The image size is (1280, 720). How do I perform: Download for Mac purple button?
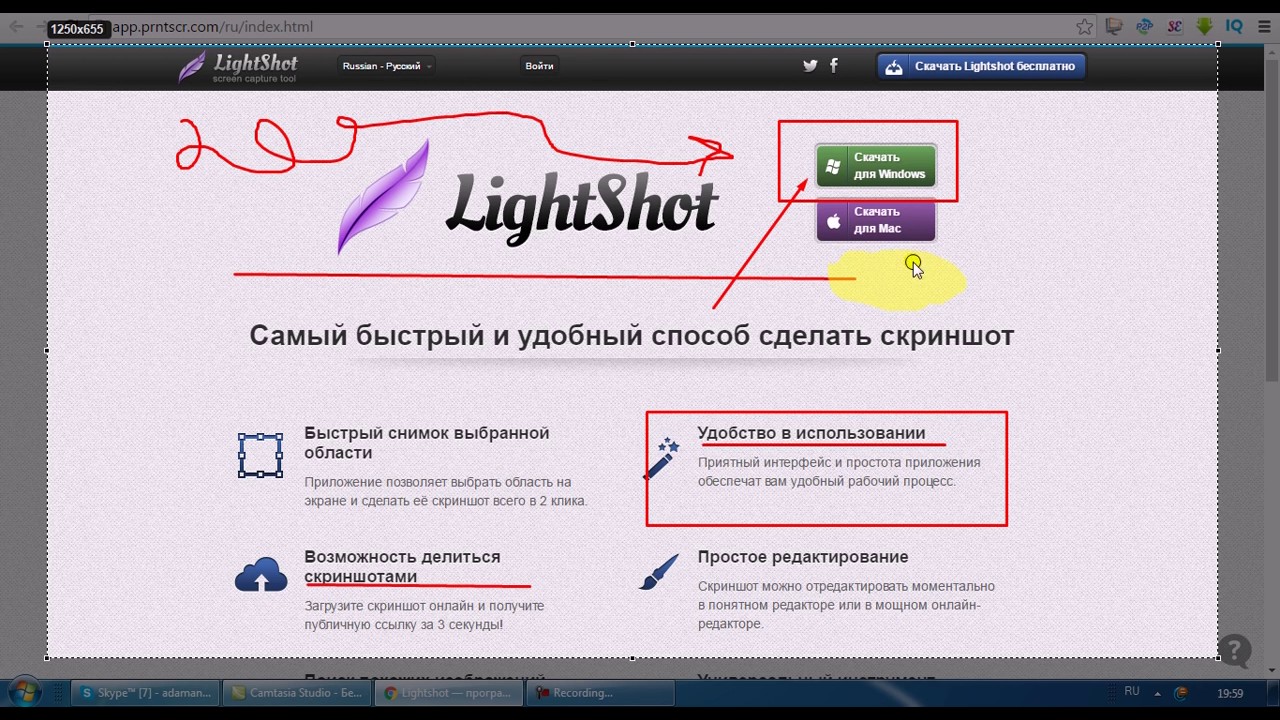[x=876, y=220]
